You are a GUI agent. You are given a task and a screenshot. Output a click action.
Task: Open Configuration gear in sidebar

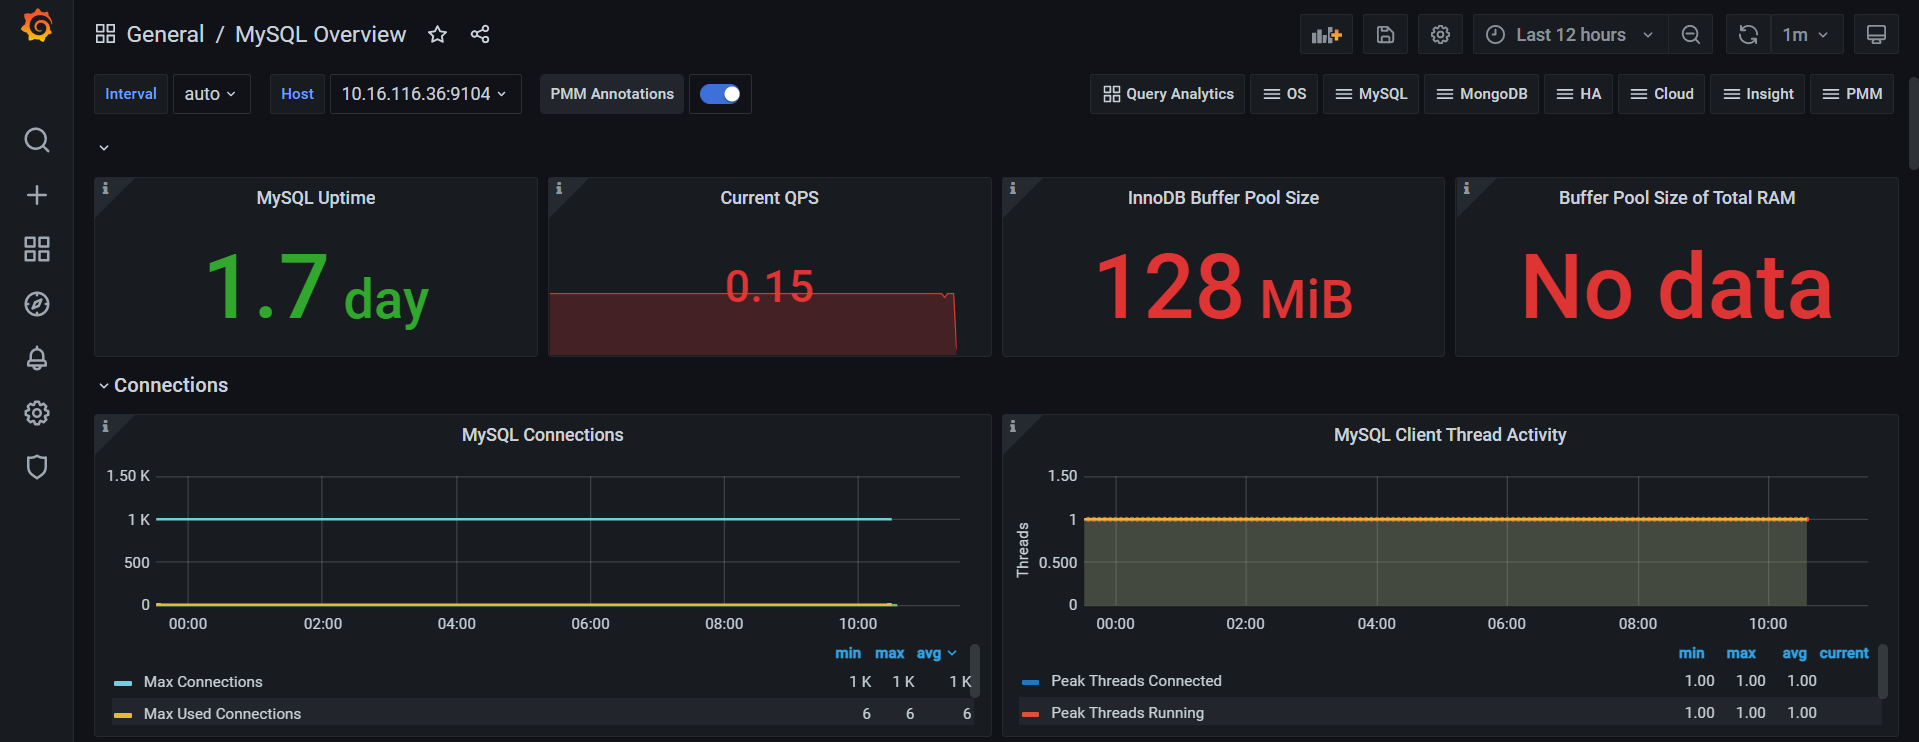(x=37, y=413)
